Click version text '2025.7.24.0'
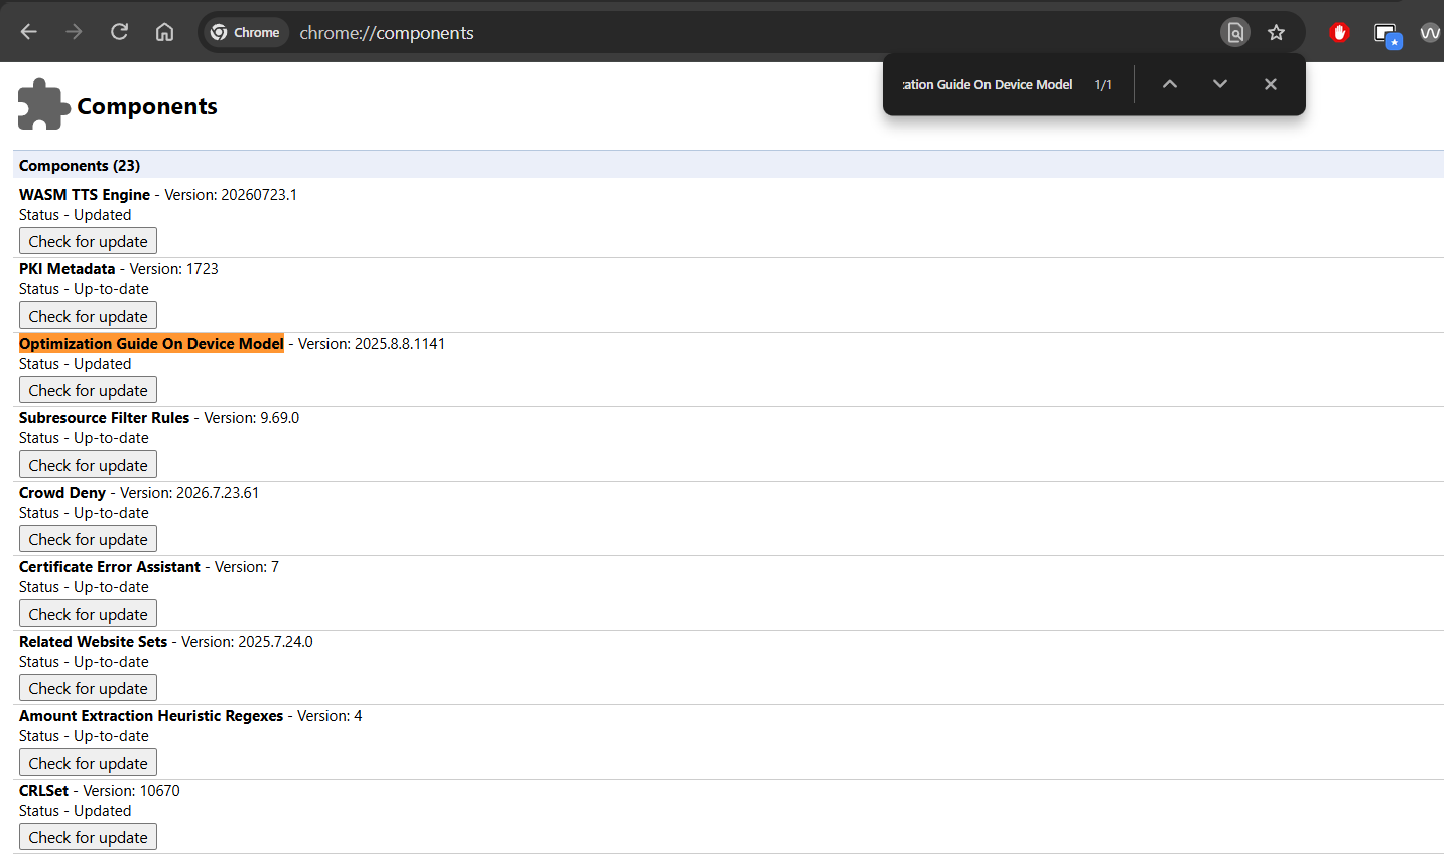 (x=275, y=641)
